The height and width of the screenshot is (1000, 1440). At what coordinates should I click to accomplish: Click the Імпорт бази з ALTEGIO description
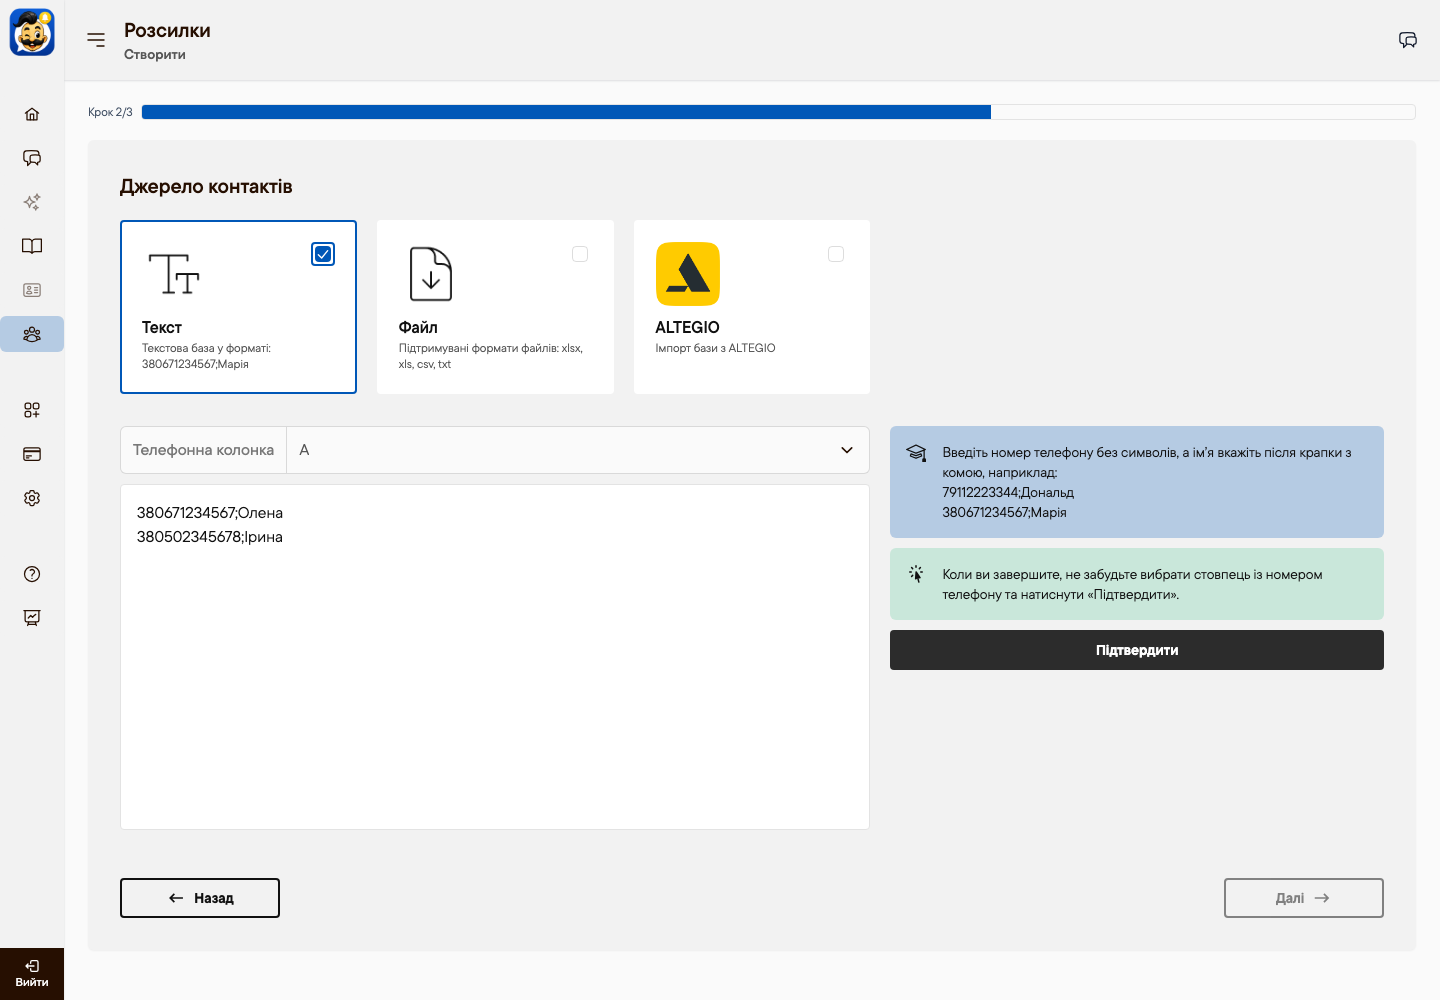point(716,348)
